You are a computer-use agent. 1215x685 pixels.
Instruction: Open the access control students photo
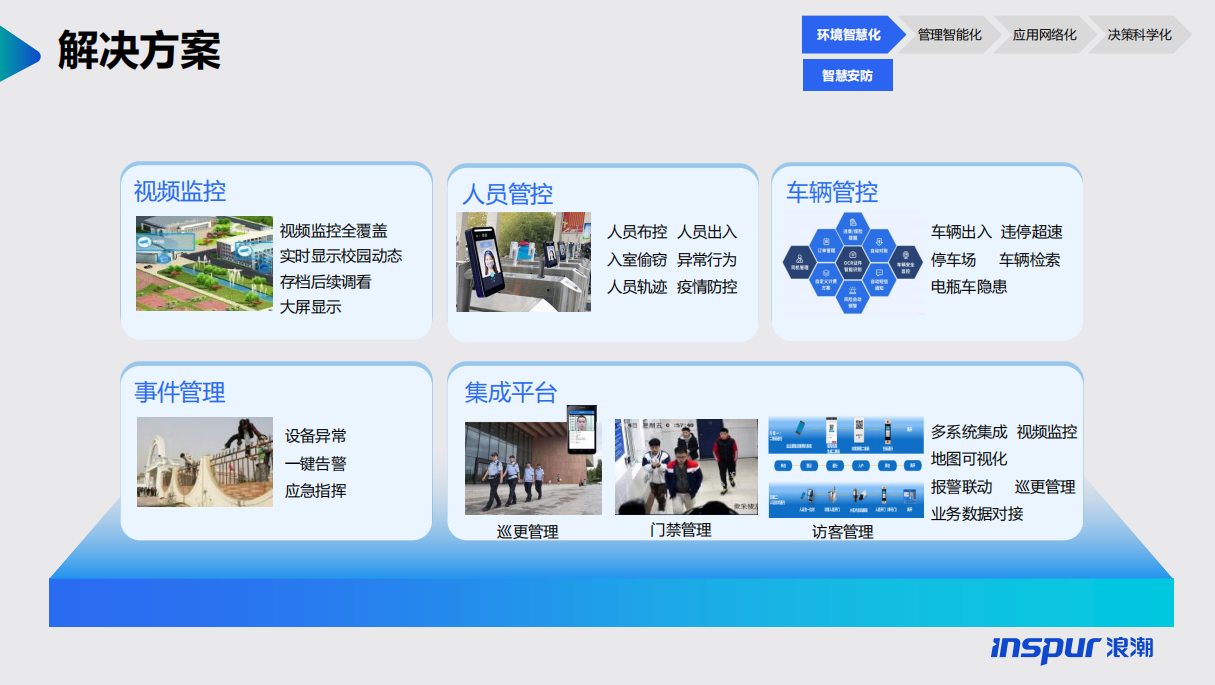point(686,467)
